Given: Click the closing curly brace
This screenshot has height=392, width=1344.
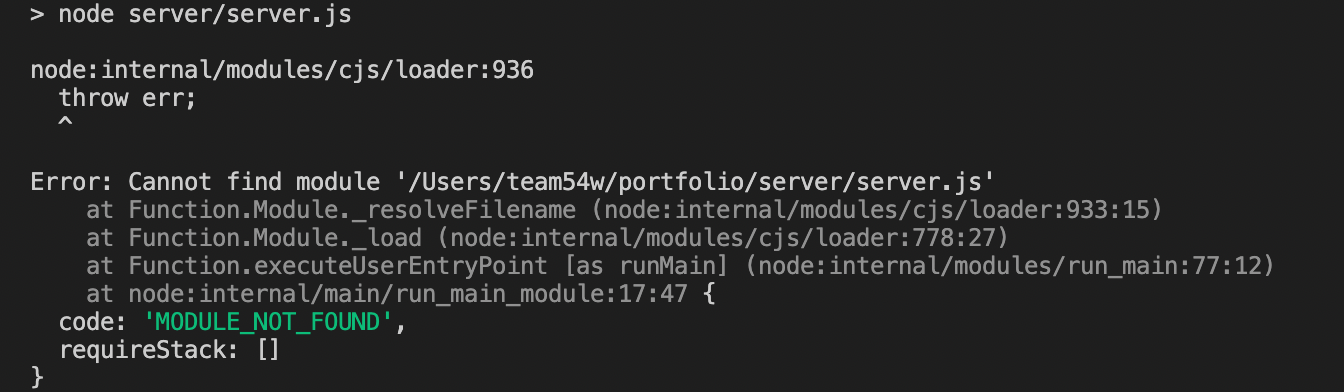Looking at the screenshot, I should (x=38, y=378).
